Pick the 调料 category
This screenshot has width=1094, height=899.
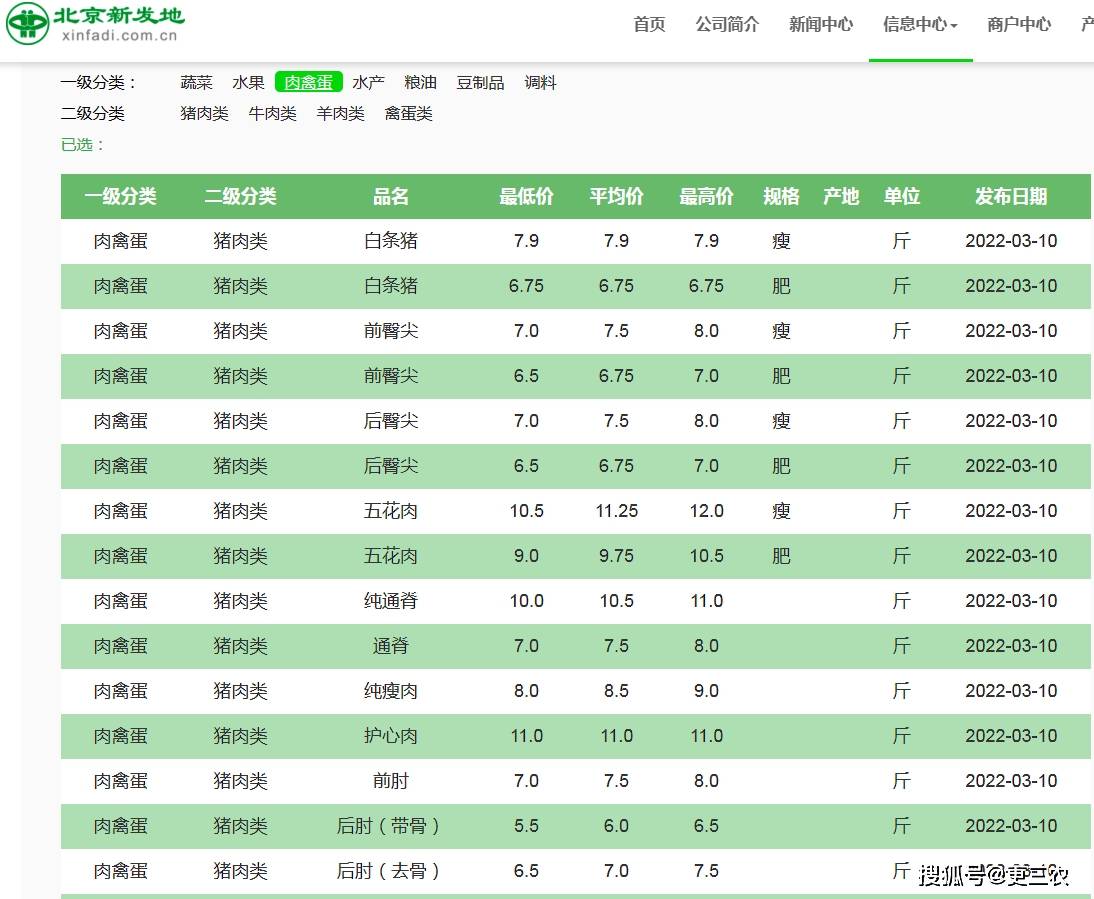point(540,83)
